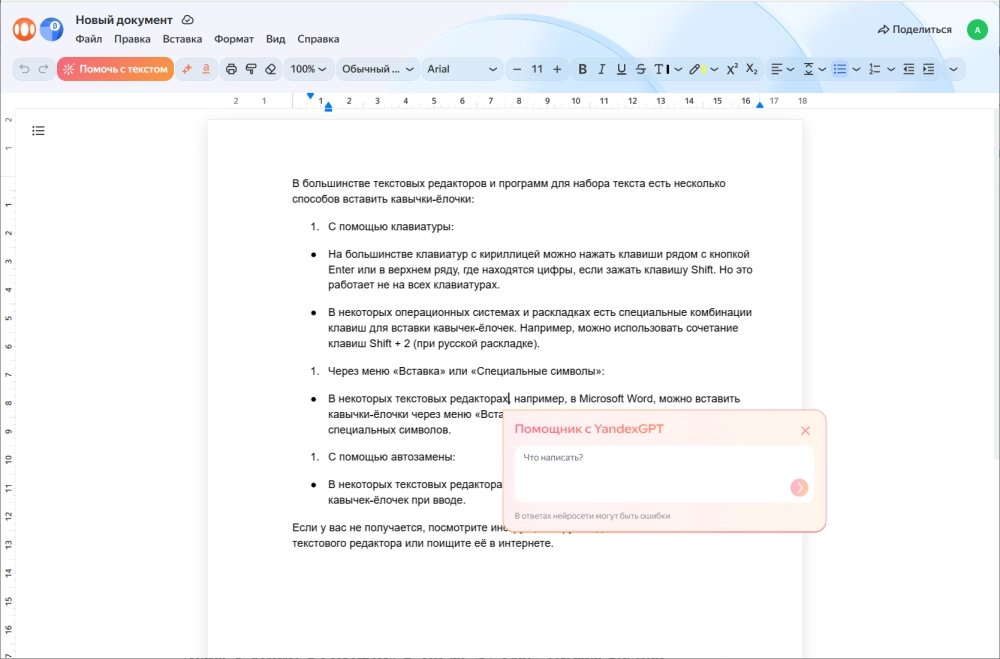Close the YandexGPT assistant popup
The image size is (1000, 659).
805,431
